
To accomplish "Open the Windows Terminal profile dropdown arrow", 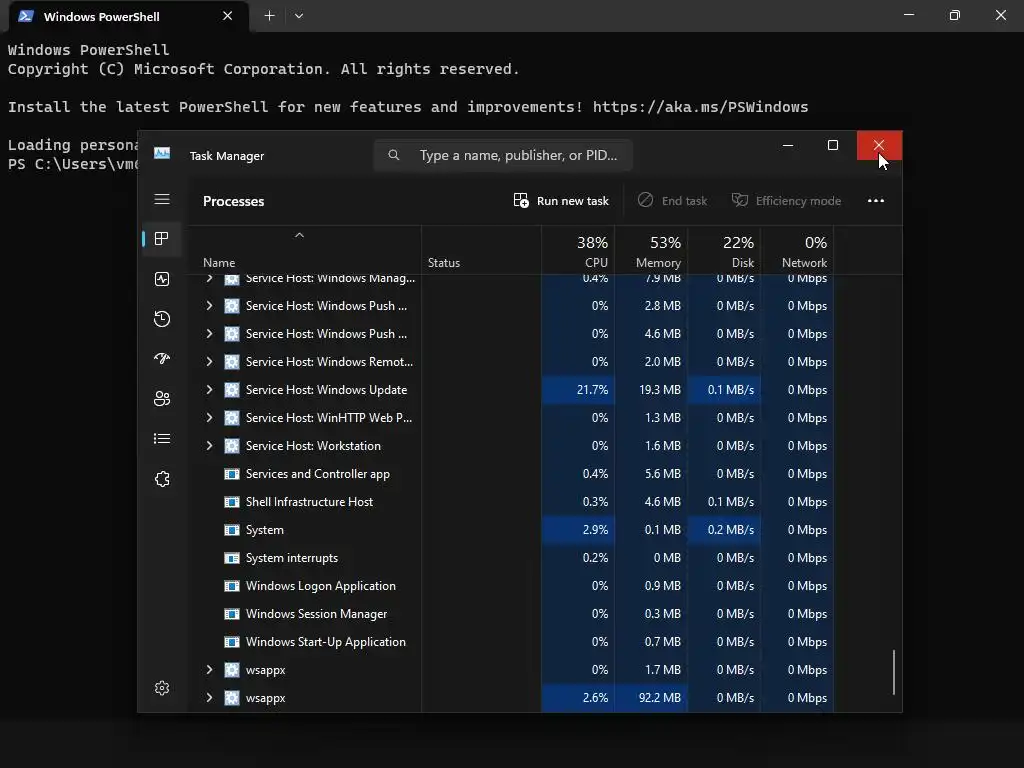I will pyautogui.click(x=298, y=16).
